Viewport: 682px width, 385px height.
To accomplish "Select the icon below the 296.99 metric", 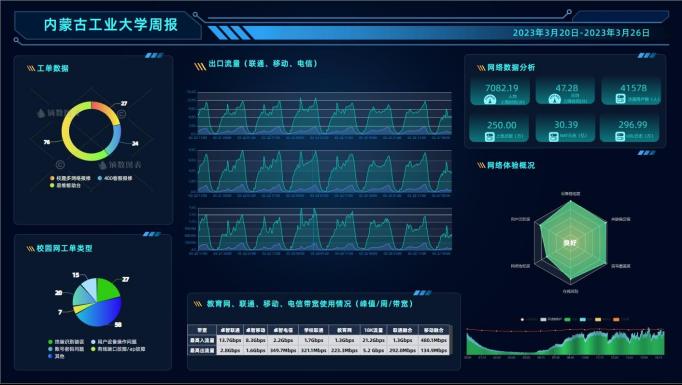I will tap(620, 136).
